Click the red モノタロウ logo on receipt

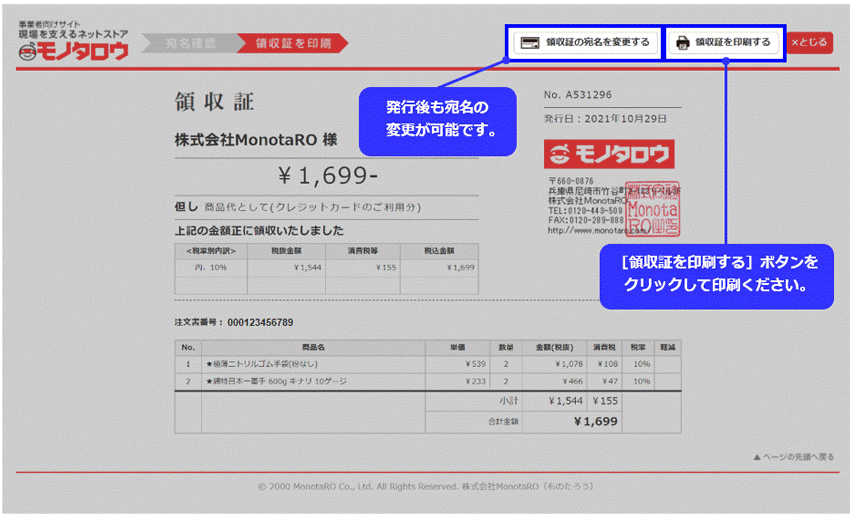click(x=609, y=154)
